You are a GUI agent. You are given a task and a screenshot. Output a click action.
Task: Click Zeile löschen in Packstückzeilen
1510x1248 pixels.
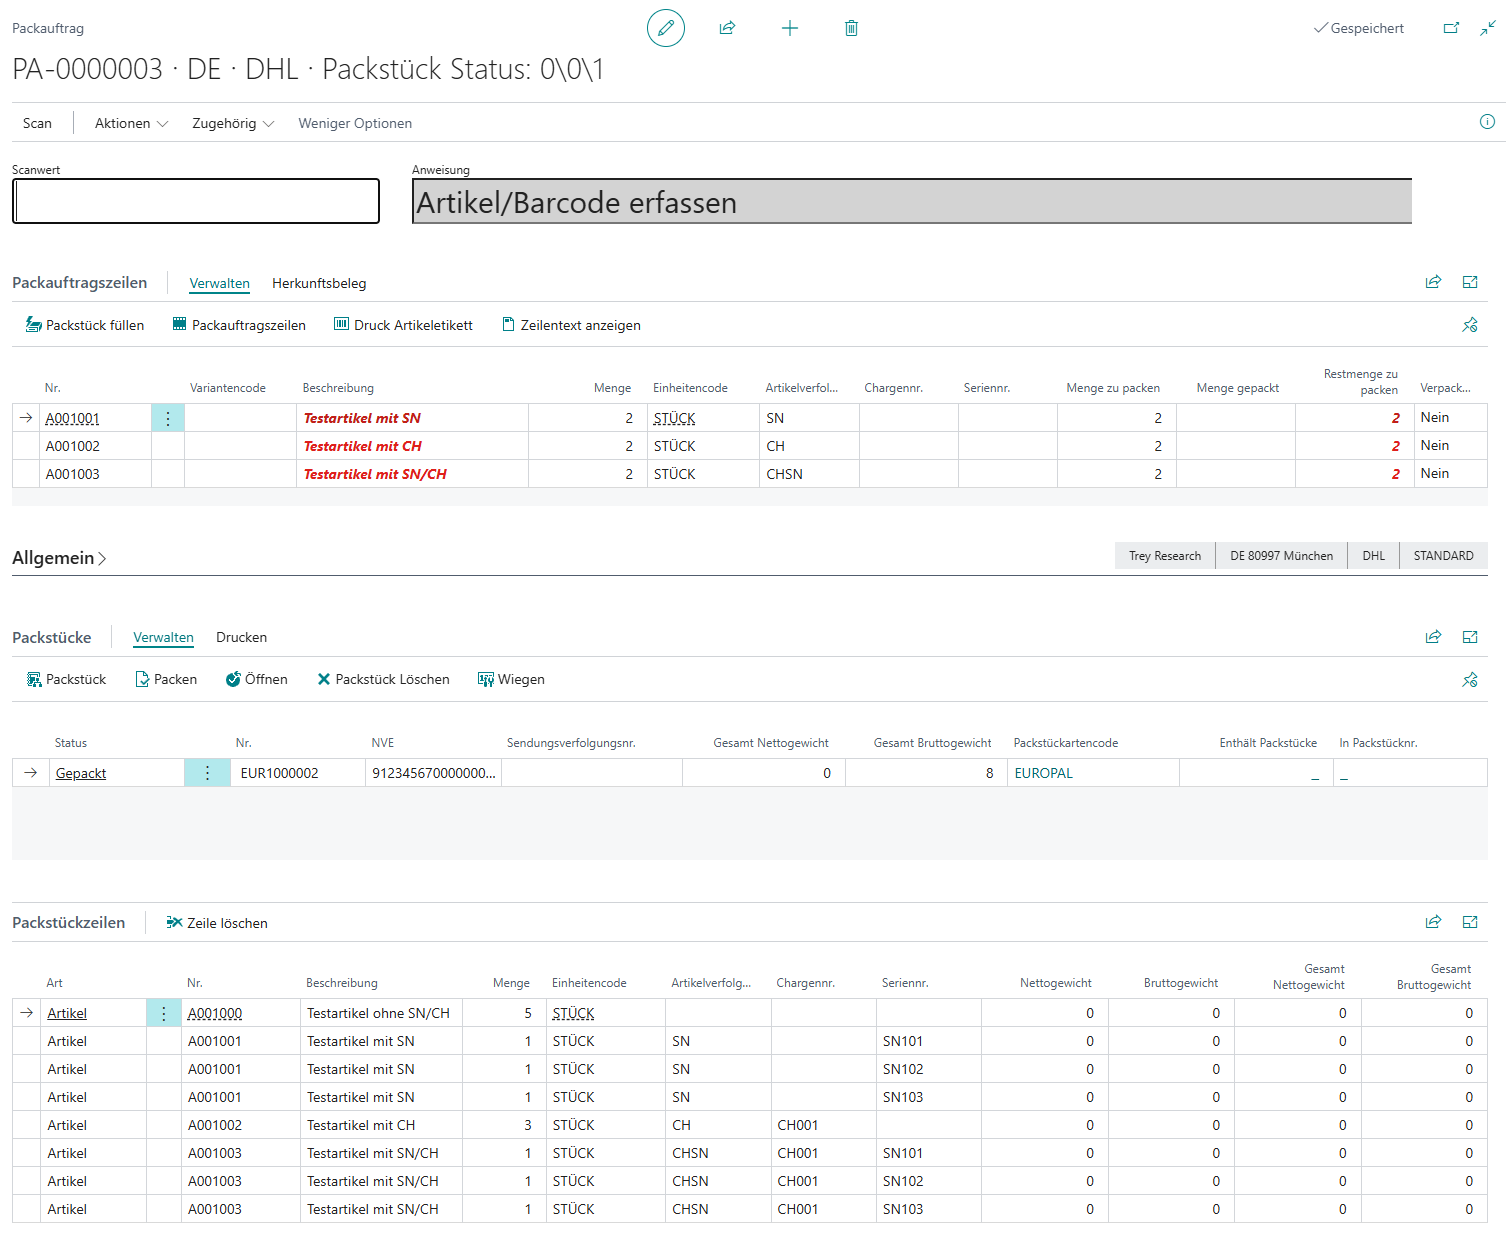217,923
